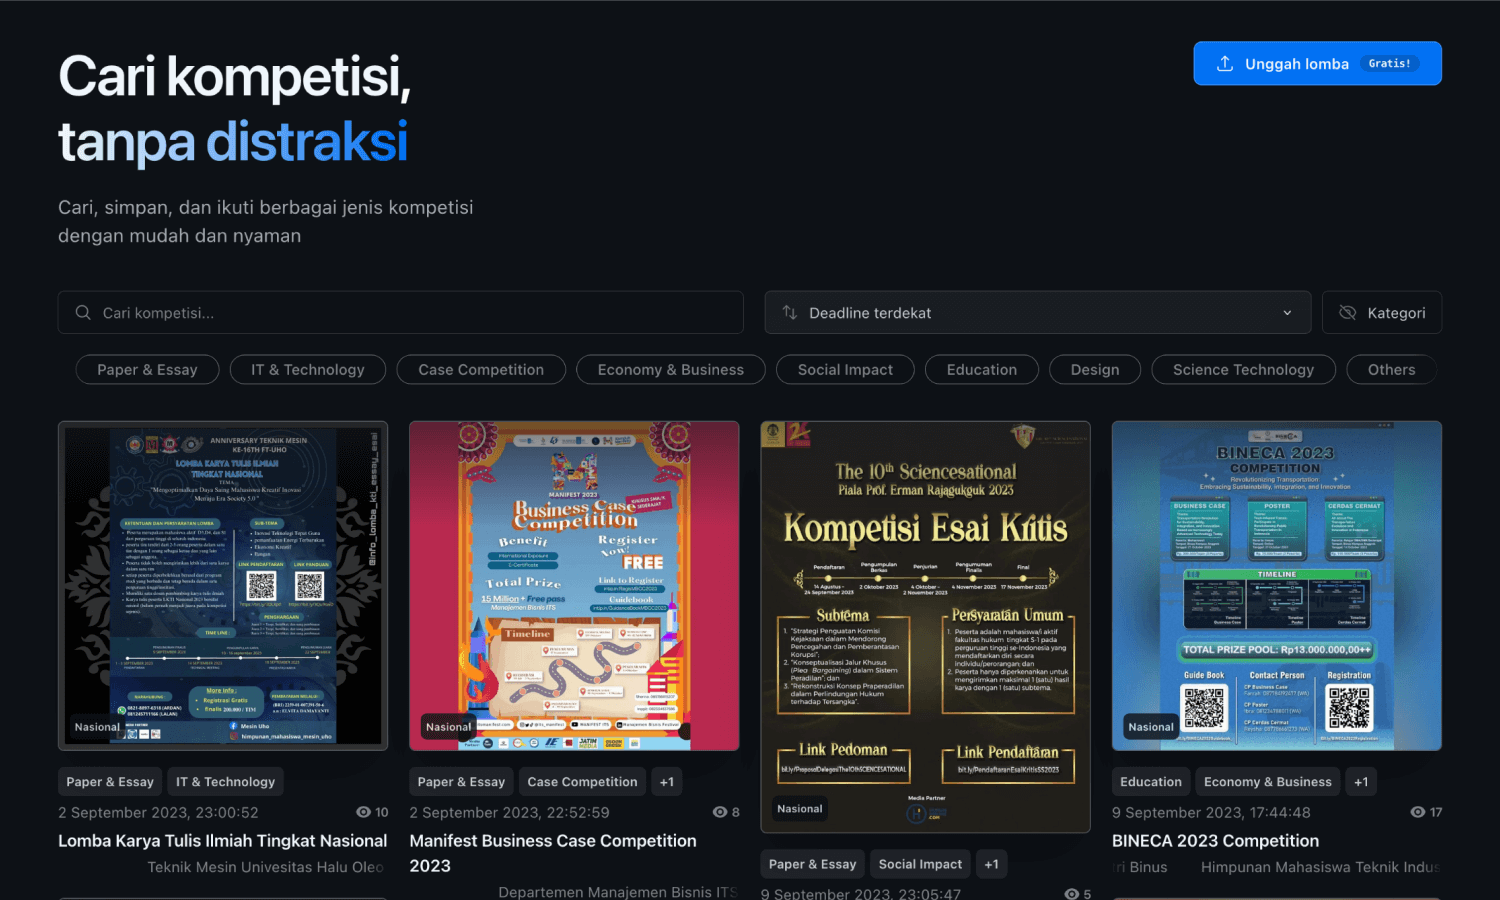Image resolution: width=1500 pixels, height=900 pixels.
Task: Click the Gratis! badge on upload button
Action: point(1390,63)
